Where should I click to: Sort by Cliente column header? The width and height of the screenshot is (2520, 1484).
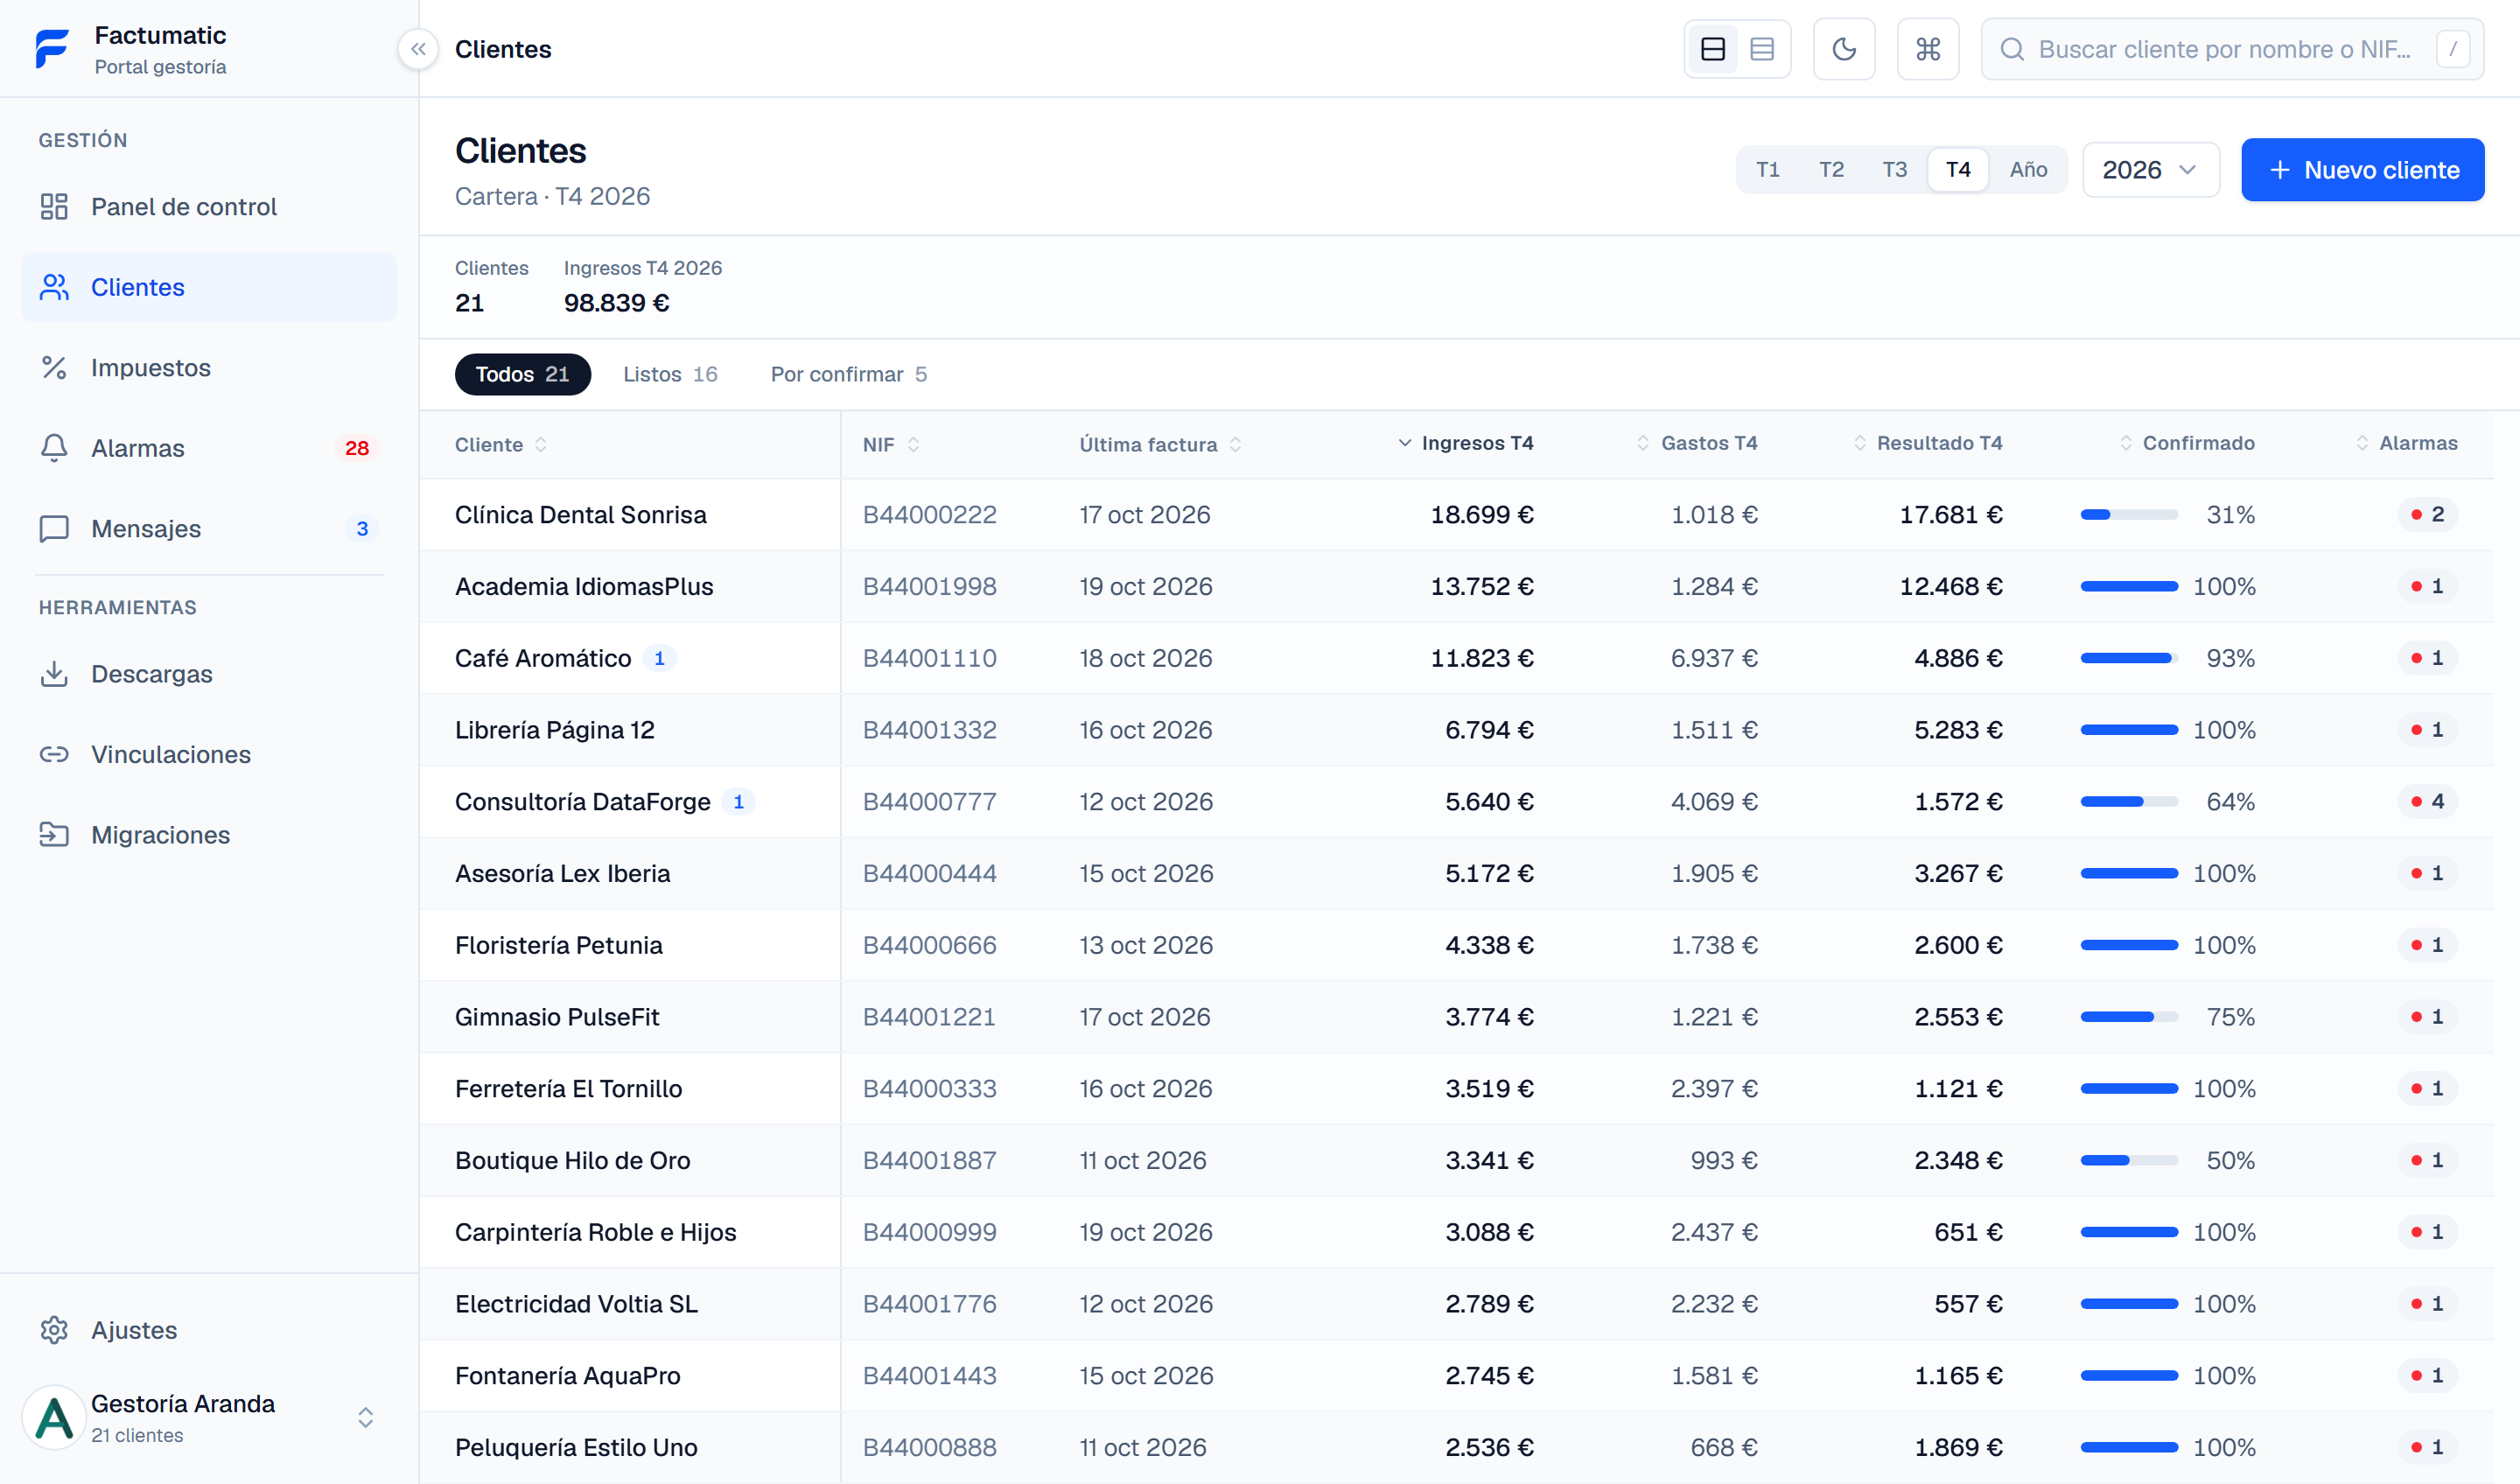click(501, 445)
